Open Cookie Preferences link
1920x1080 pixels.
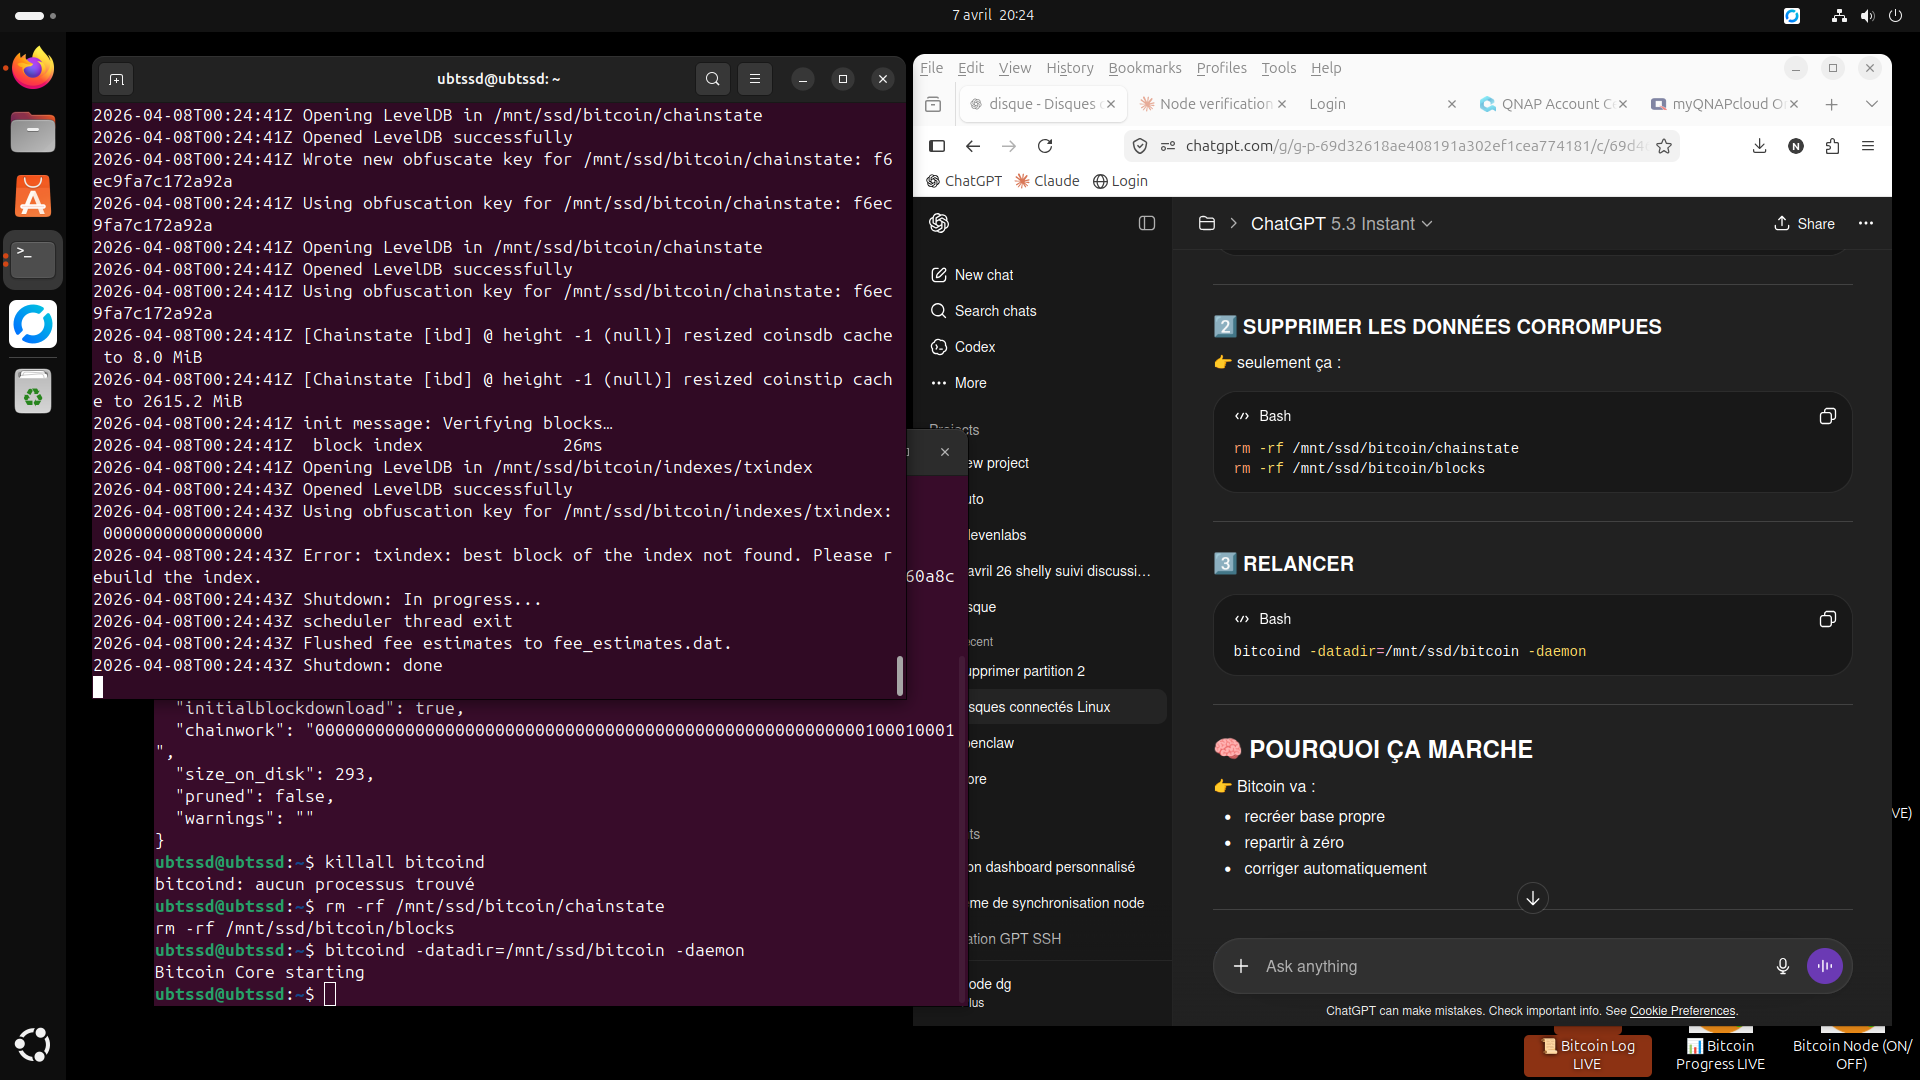click(1682, 1011)
